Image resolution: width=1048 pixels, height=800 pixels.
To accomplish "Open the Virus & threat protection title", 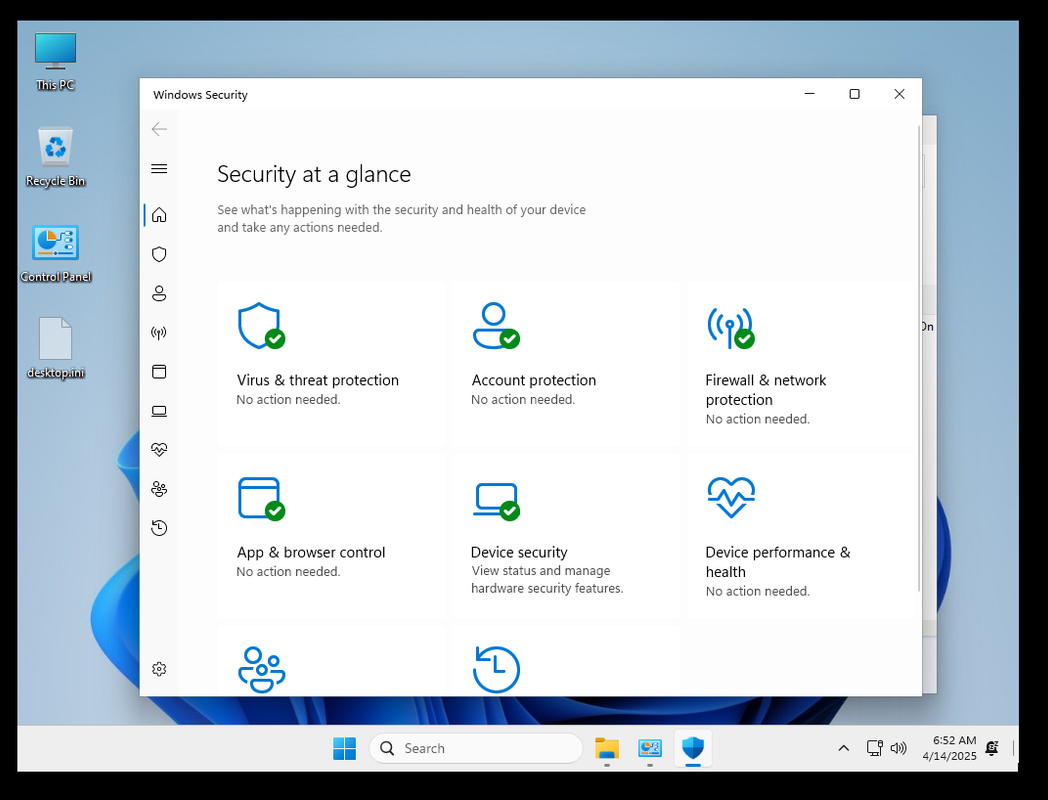I will click(317, 380).
